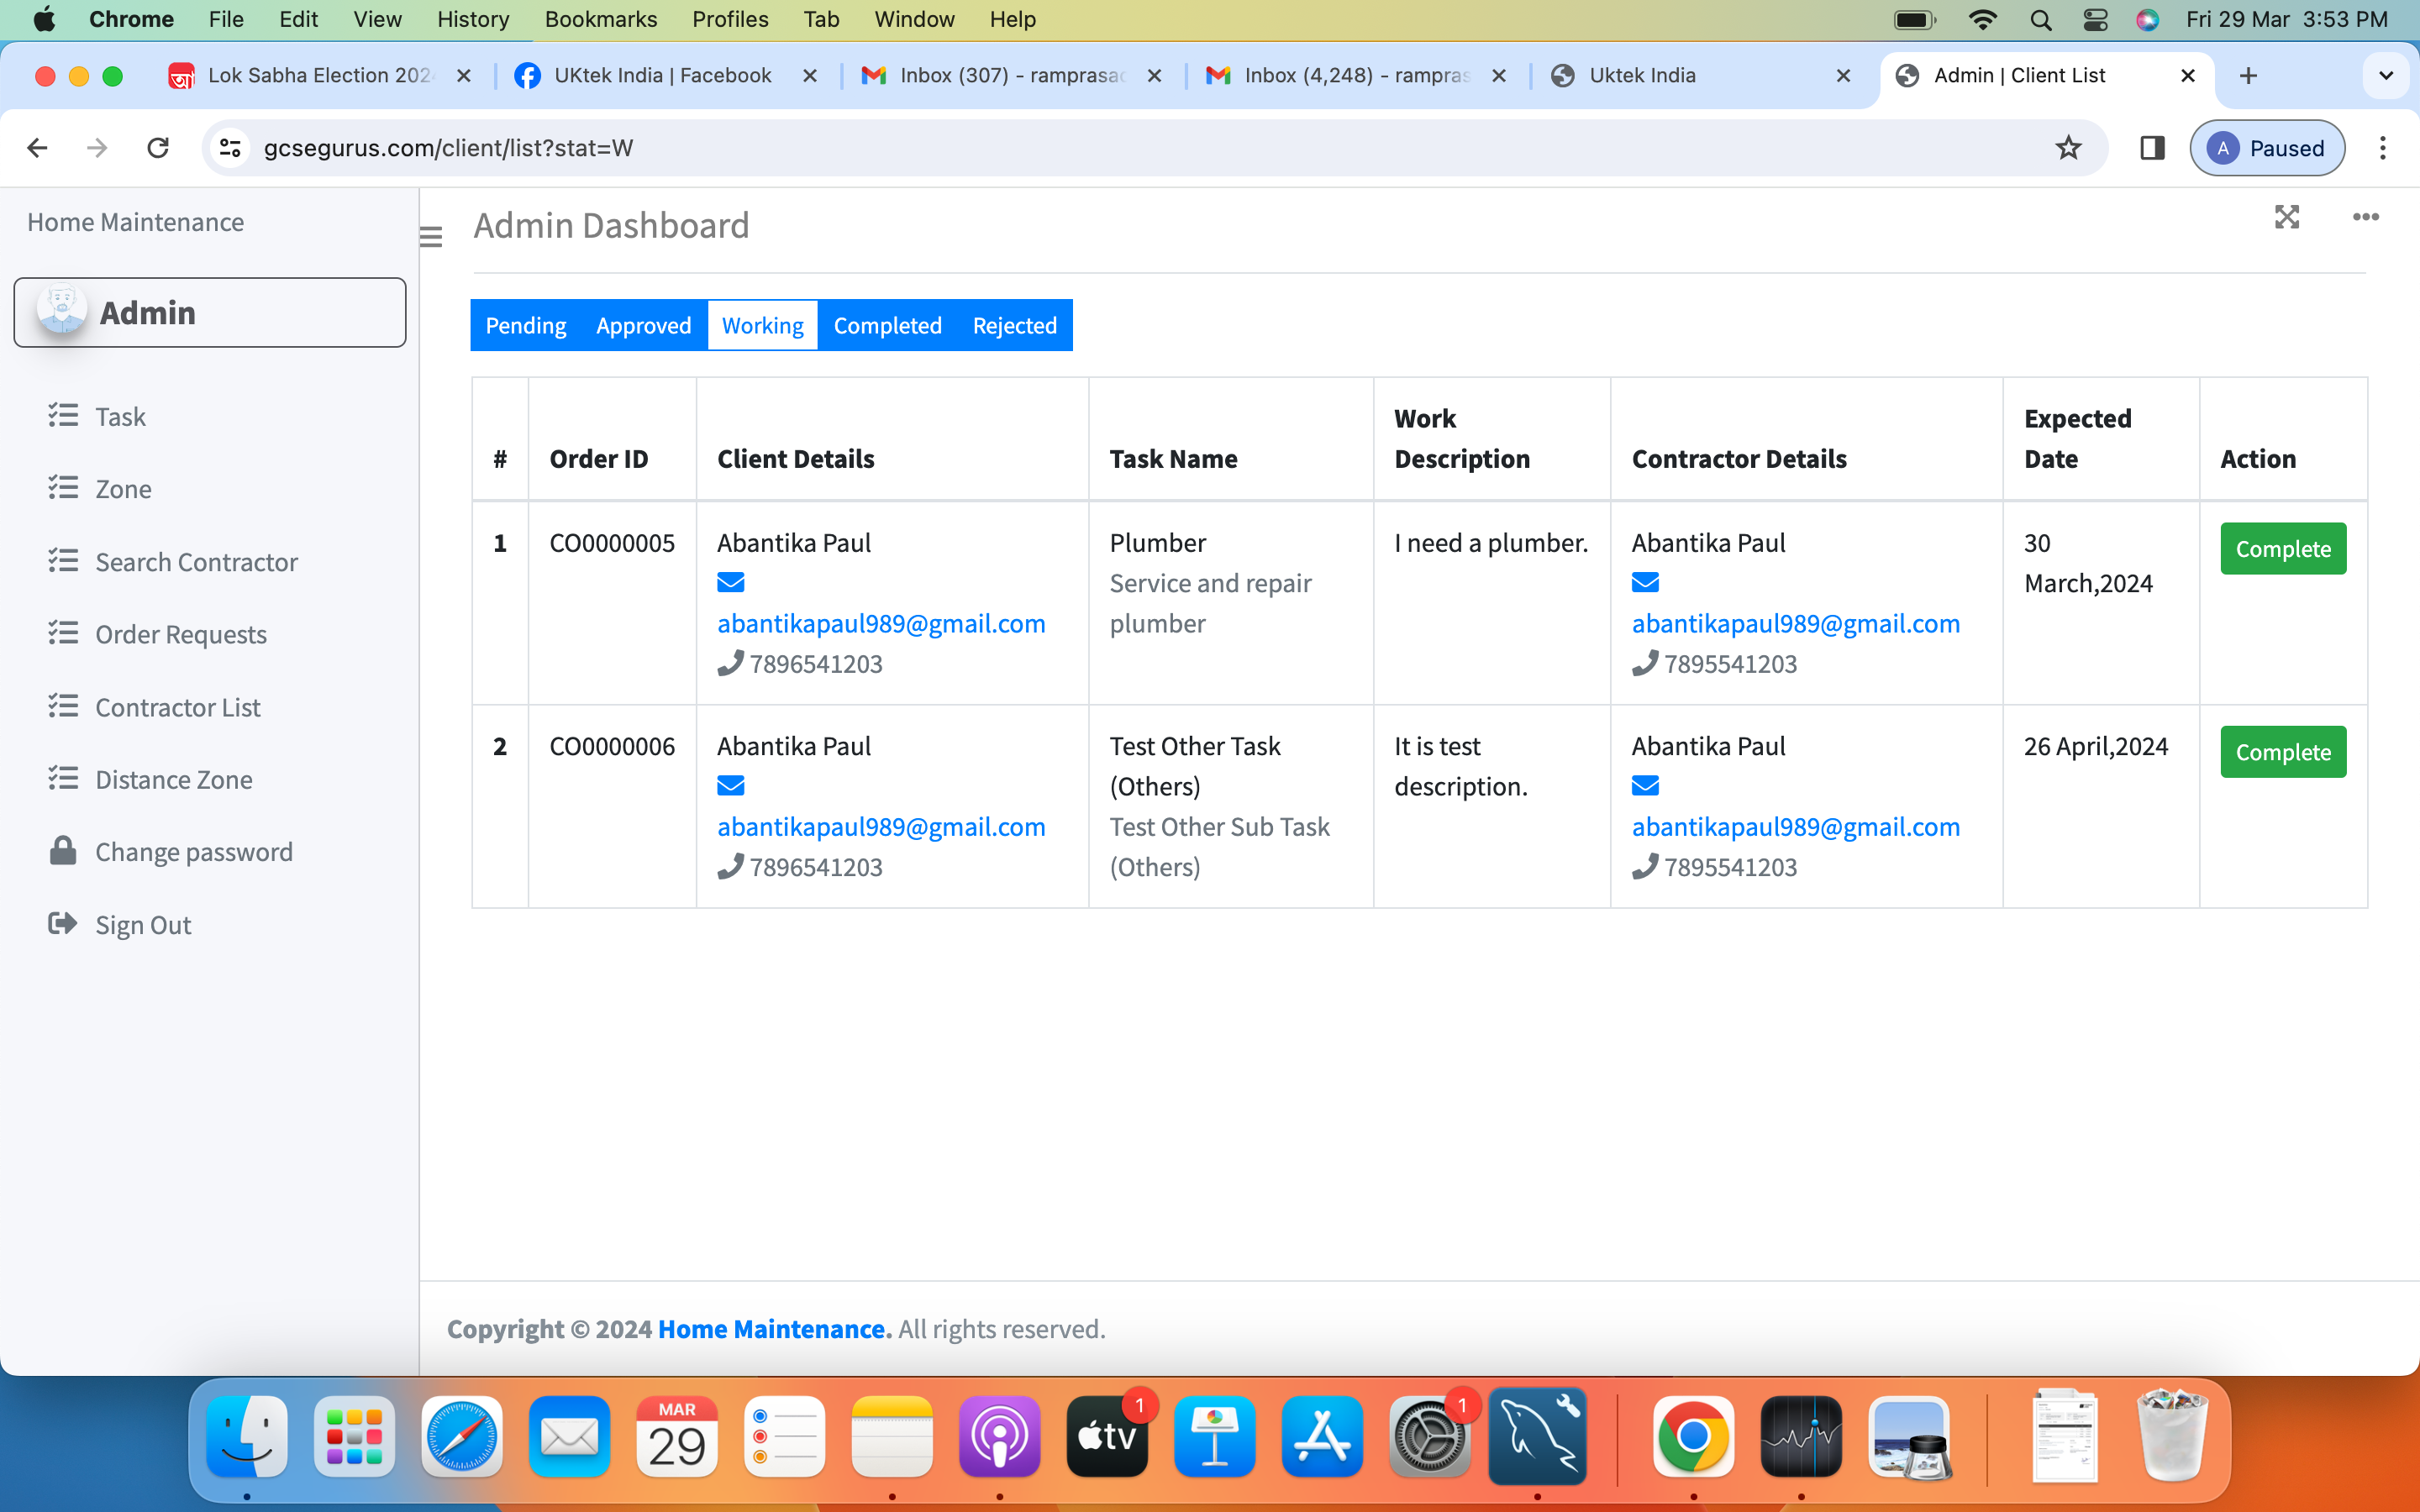Reload the page with the refresh icon
This screenshot has width=2420, height=1512.
158,148
